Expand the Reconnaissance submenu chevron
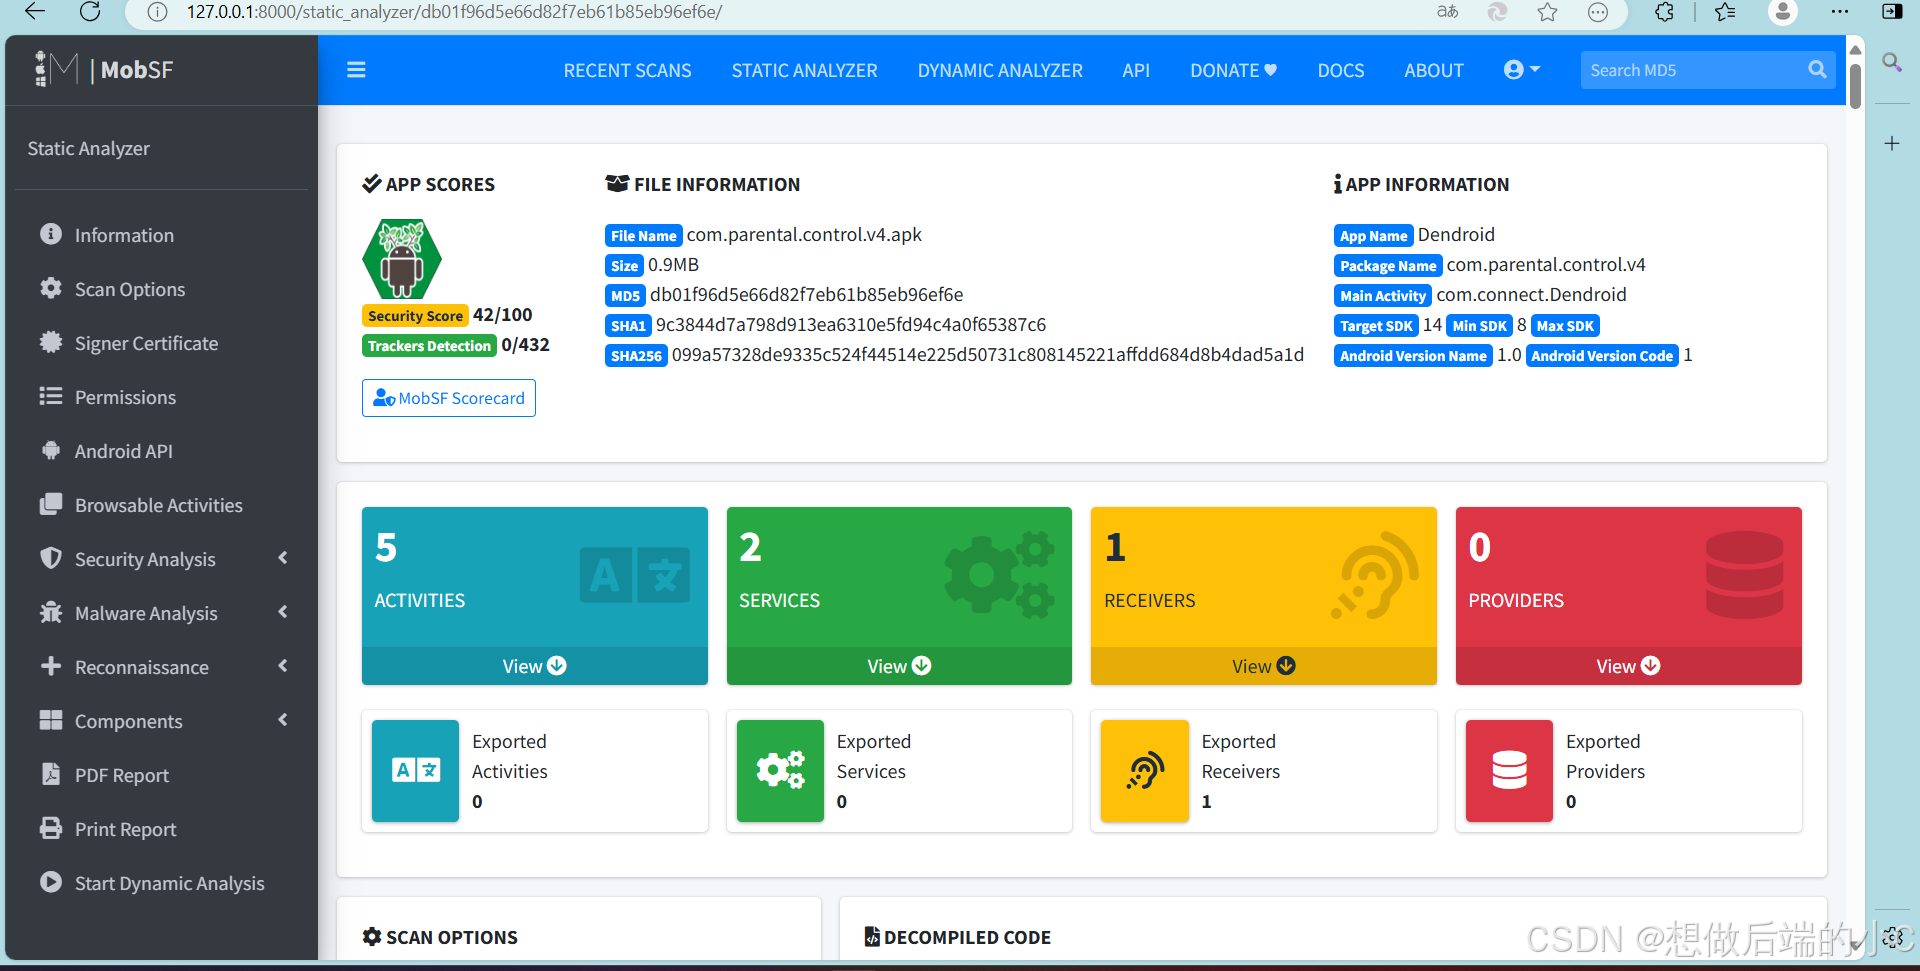This screenshot has height=971, width=1920. tap(283, 666)
